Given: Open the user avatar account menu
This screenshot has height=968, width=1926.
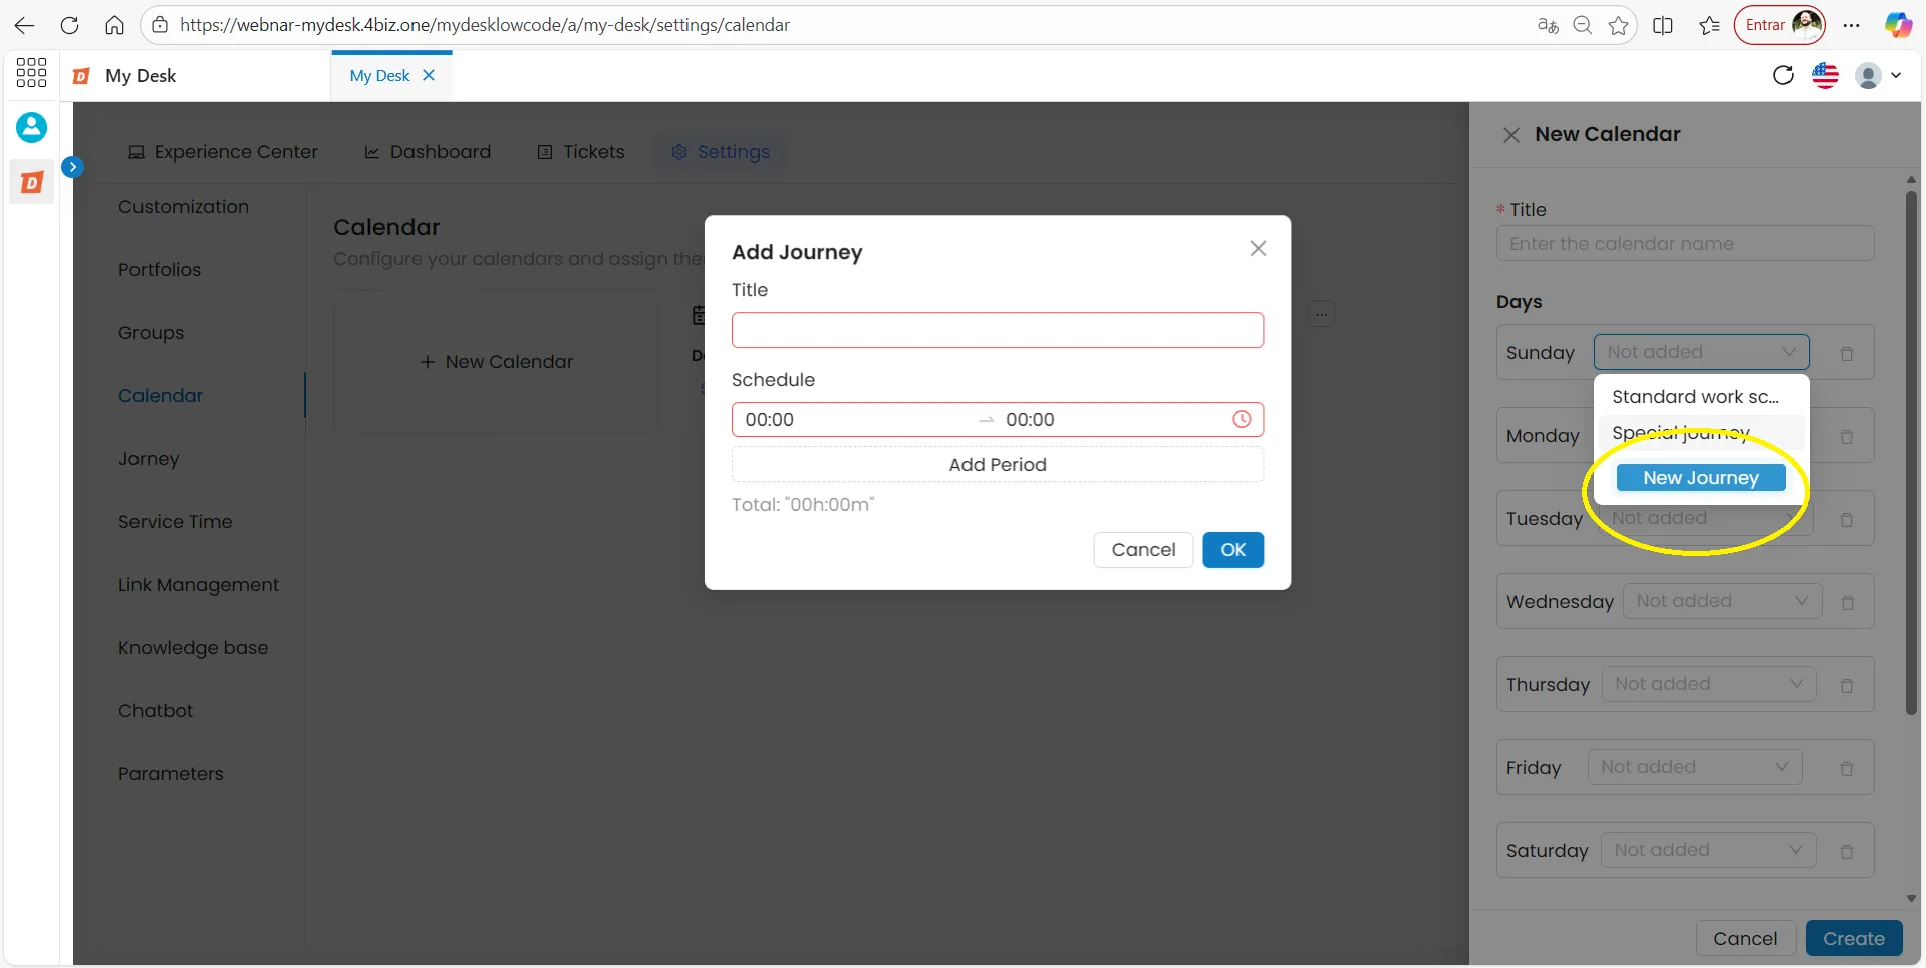Looking at the screenshot, I should (1877, 75).
